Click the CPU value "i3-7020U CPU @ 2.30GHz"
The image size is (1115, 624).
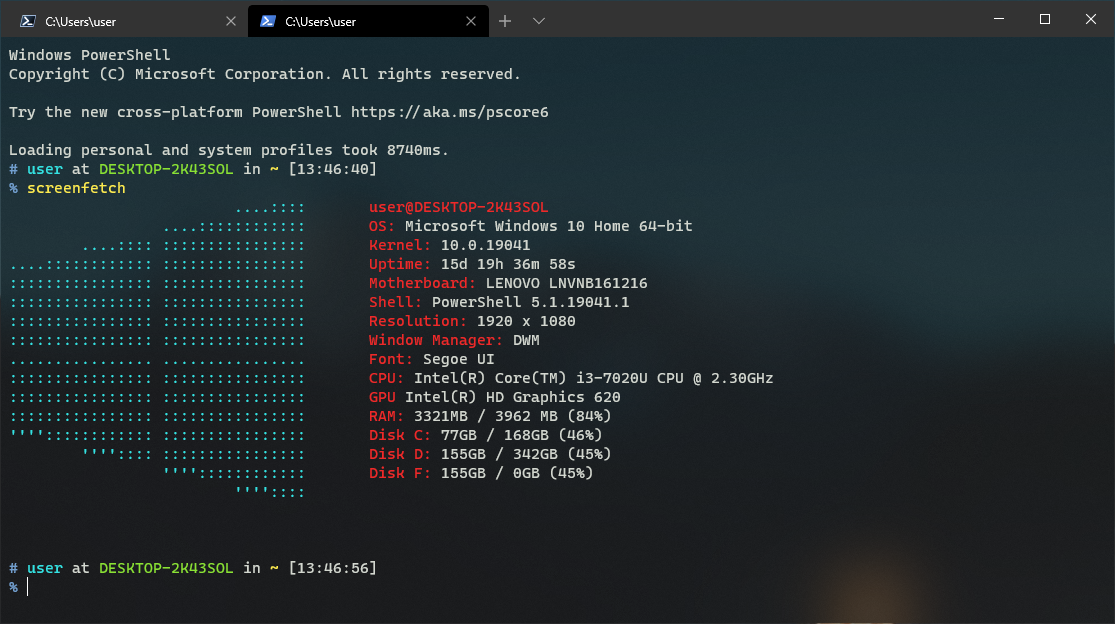(674, 379)
